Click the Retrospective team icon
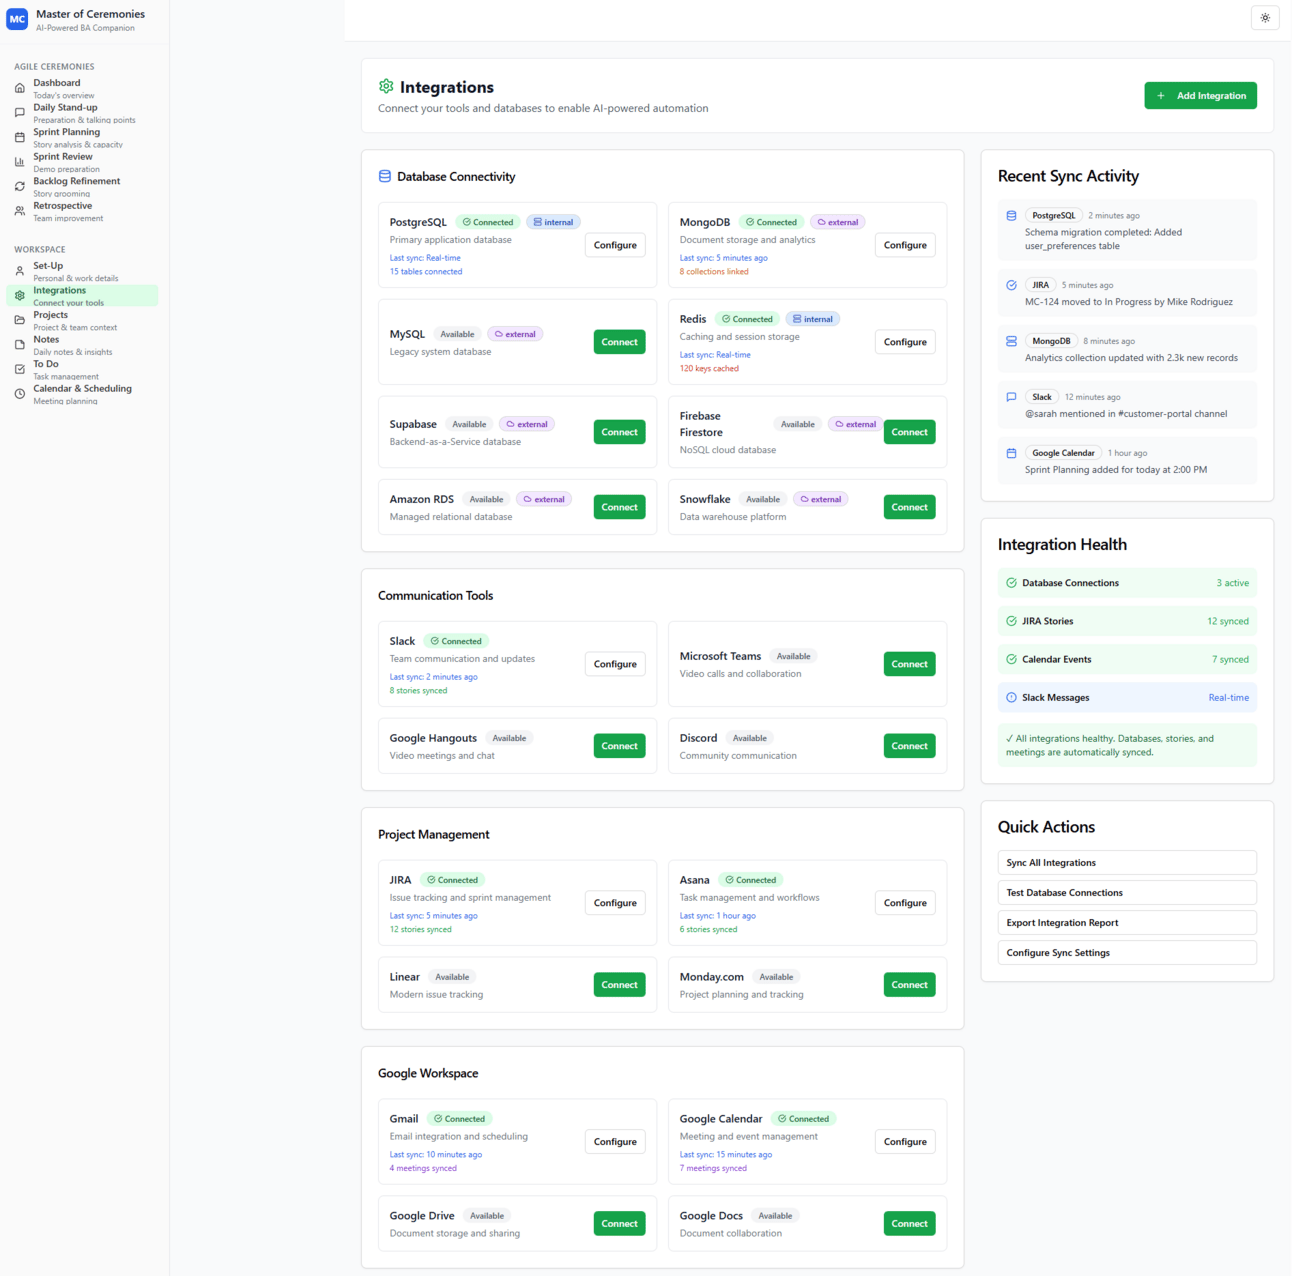 click(x=19, y=211)
